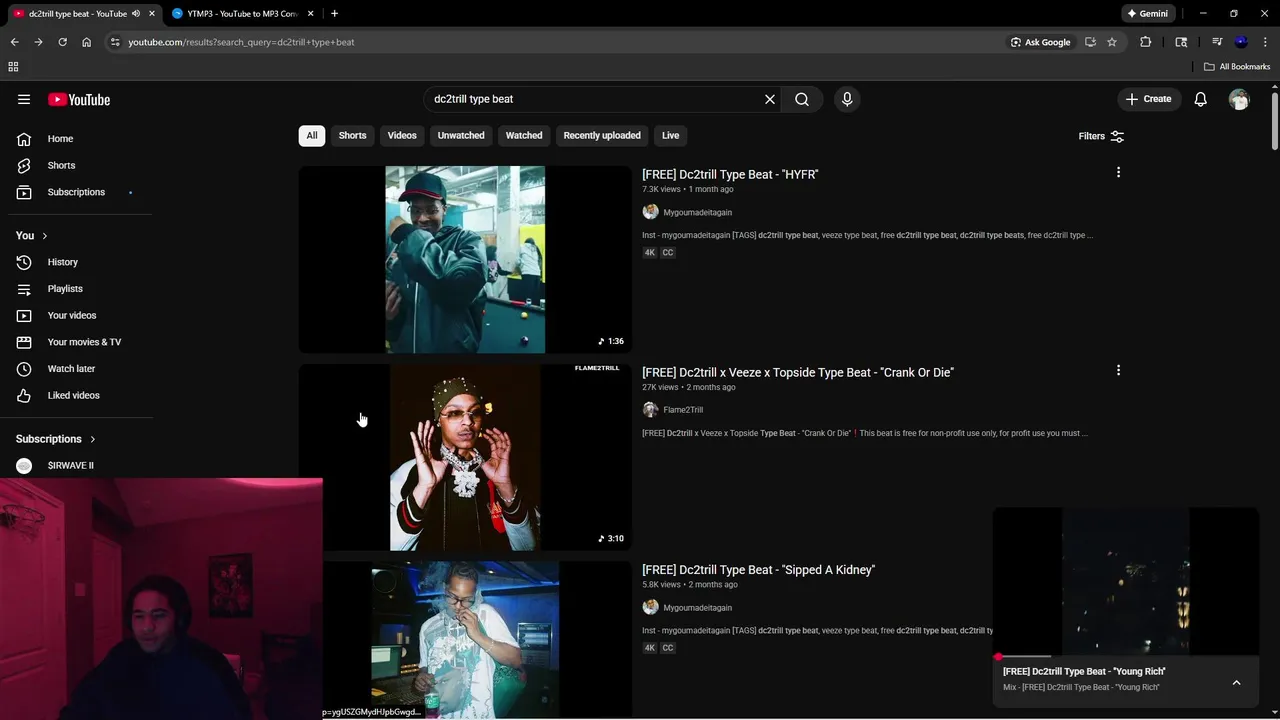Open more options for "Crank Or Die" video
1280x720 pixels.
click(x=1118, y=370)
